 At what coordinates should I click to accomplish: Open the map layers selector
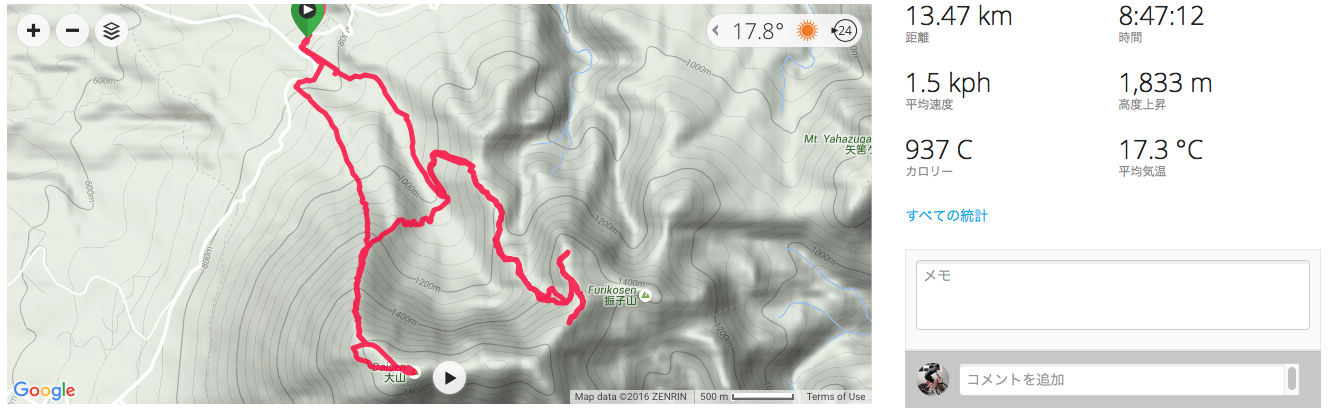(111, 30)
